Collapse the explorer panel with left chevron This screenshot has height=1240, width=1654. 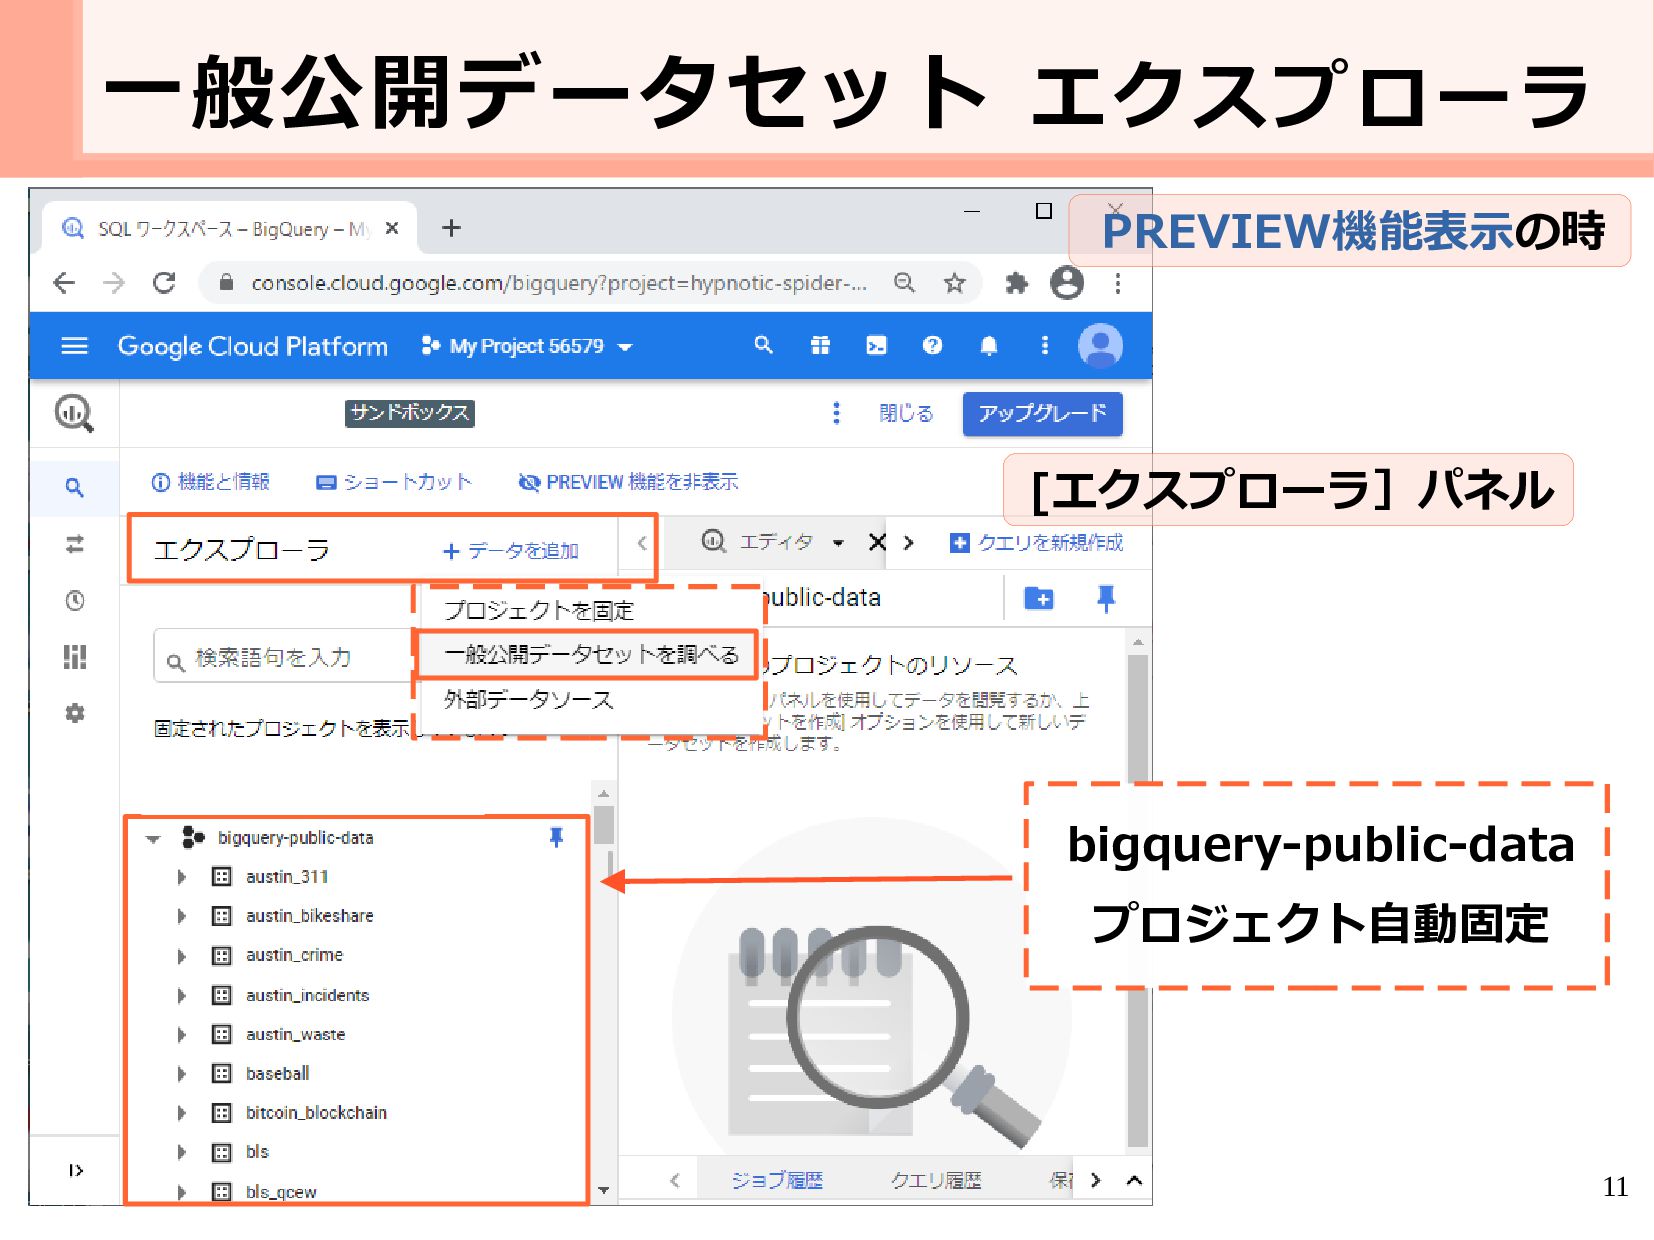[642, 543]
